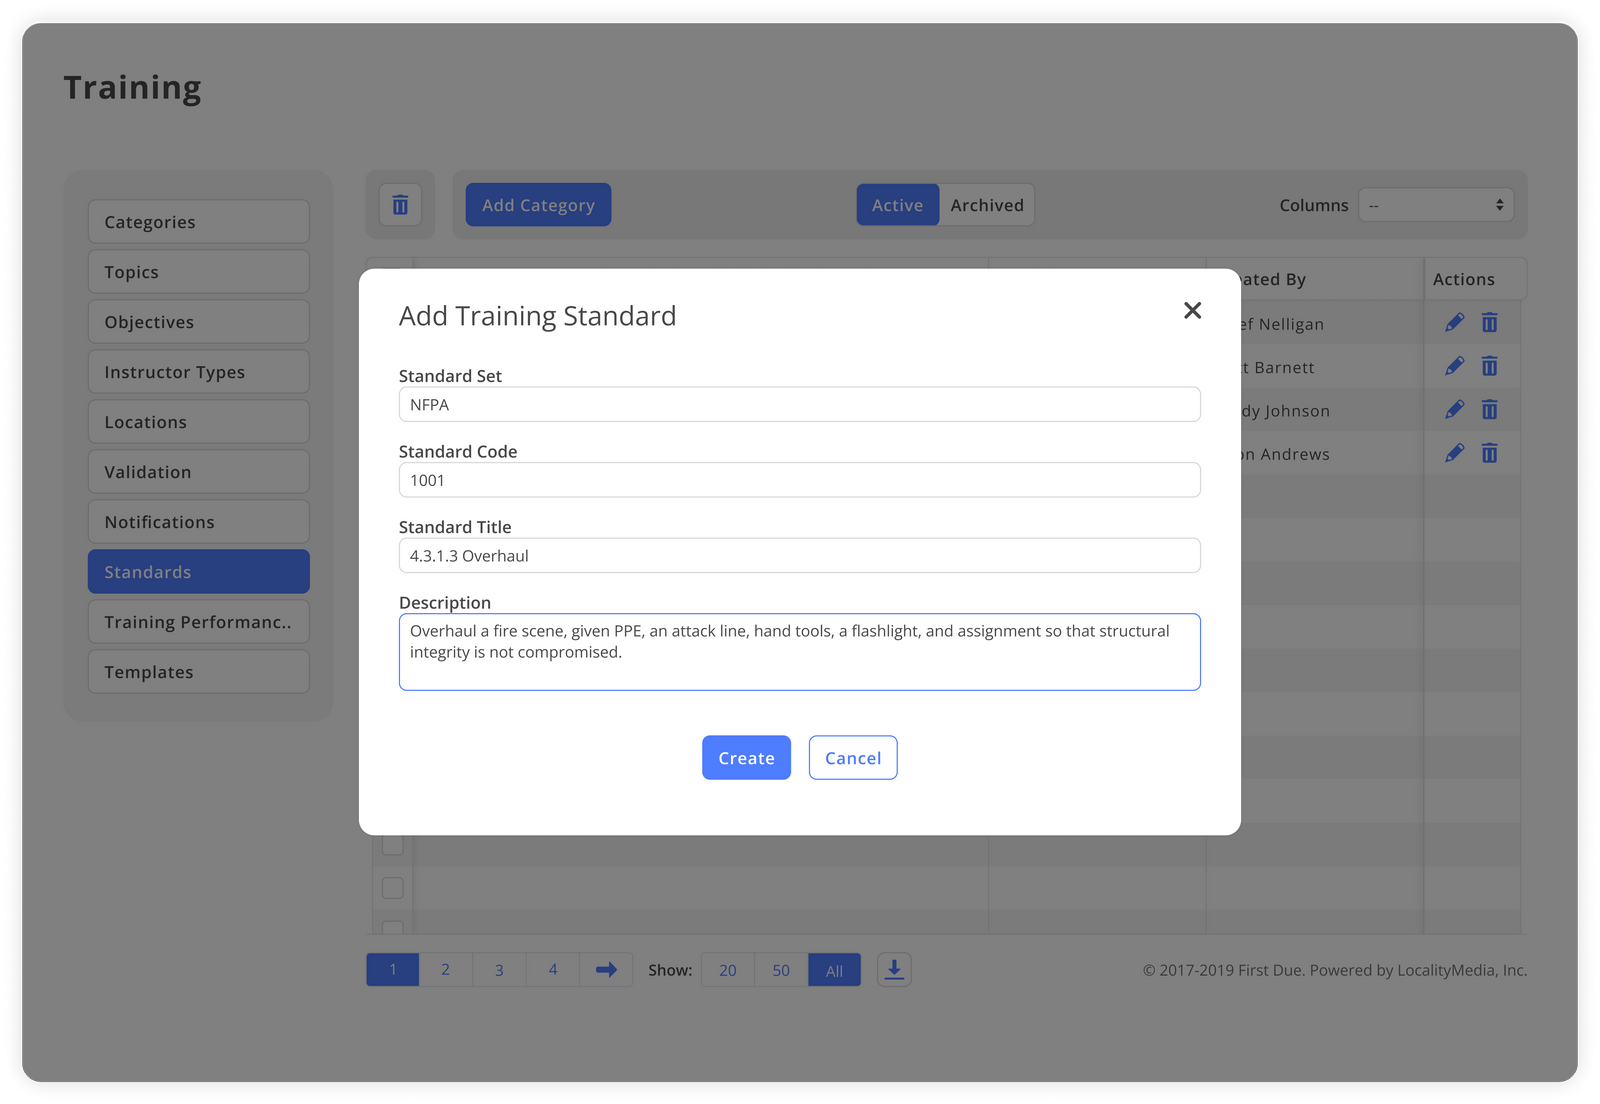Open the Templates section
This screenshot has width=1600, height=1104.
(198, 671)
